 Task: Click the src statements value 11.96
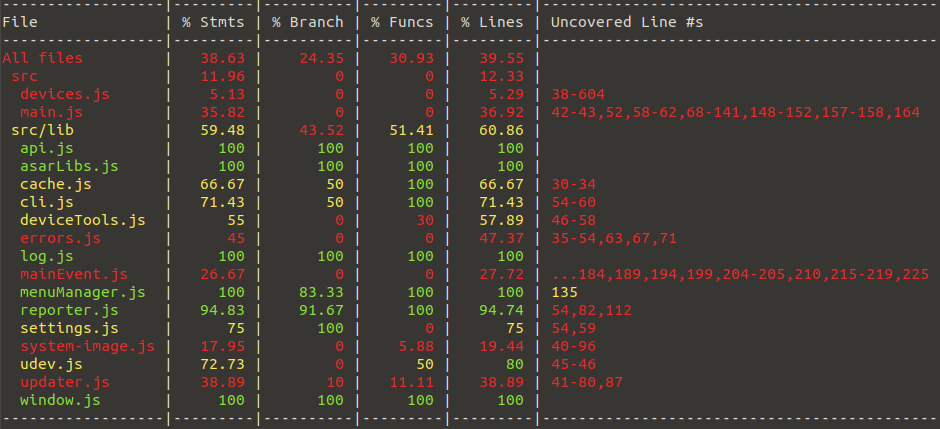[x=222, y=76]
